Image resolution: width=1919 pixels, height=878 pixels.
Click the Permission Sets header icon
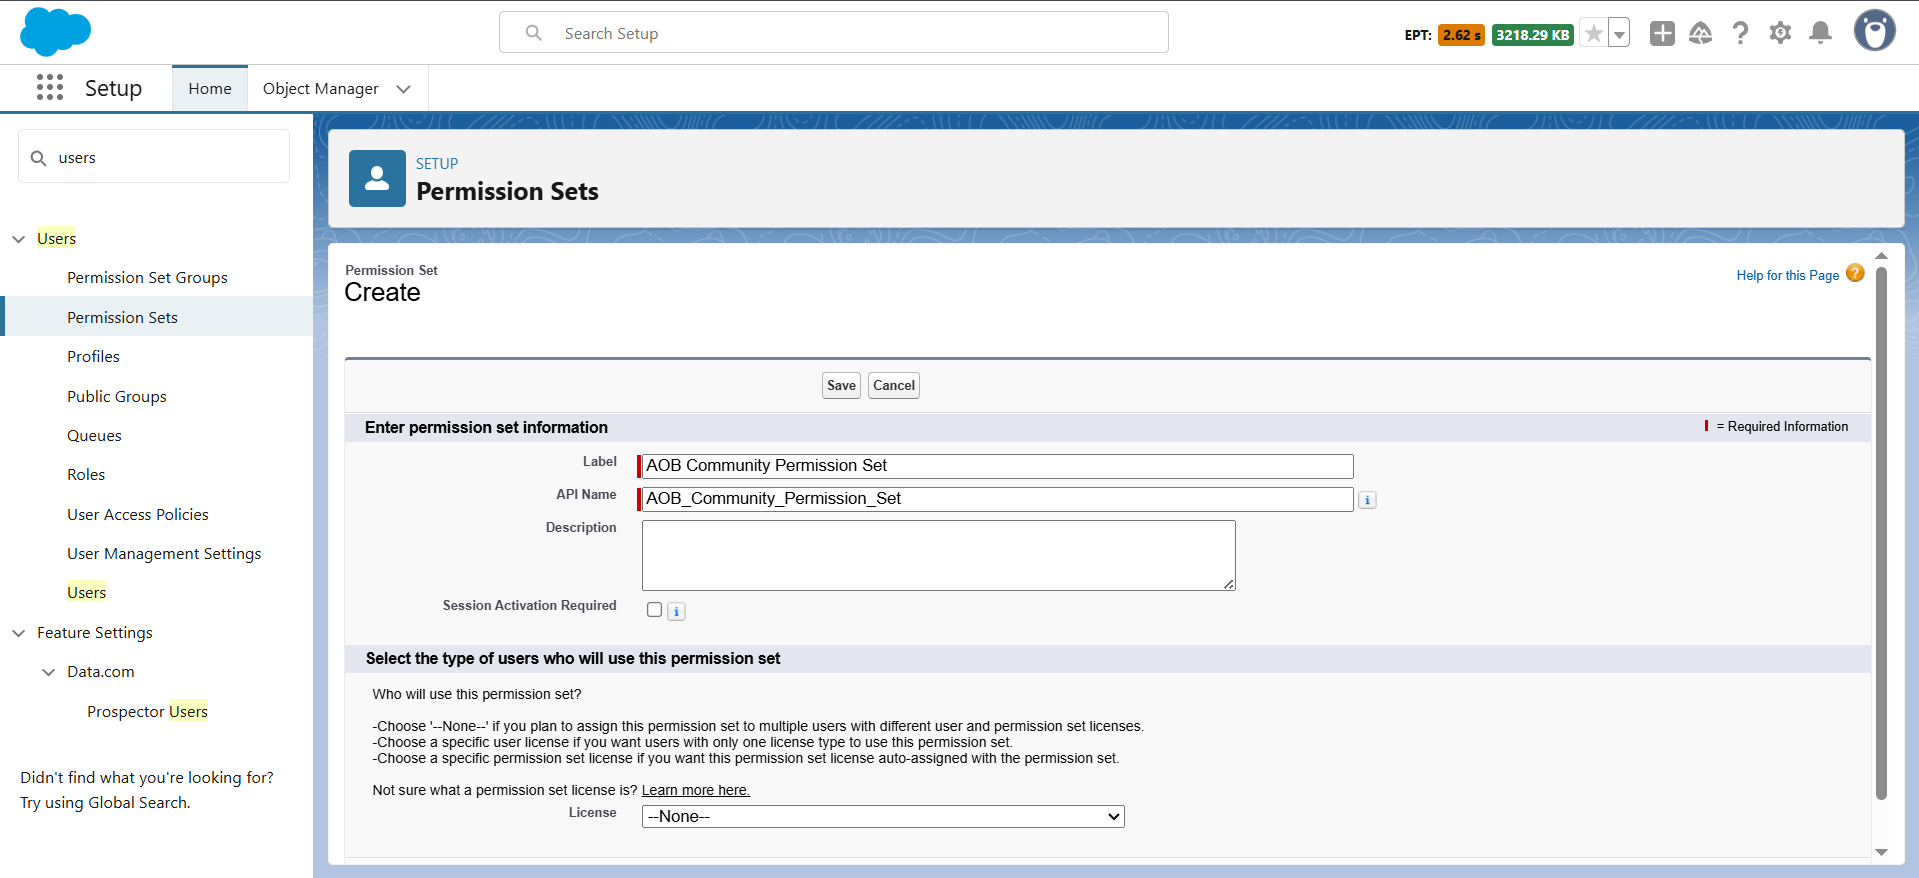377,178
